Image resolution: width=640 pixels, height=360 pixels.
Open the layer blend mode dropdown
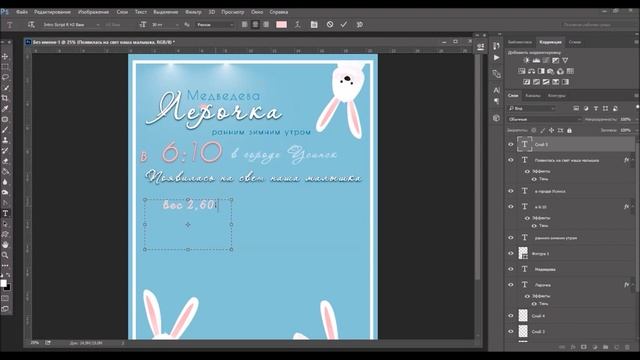point(544,120)
